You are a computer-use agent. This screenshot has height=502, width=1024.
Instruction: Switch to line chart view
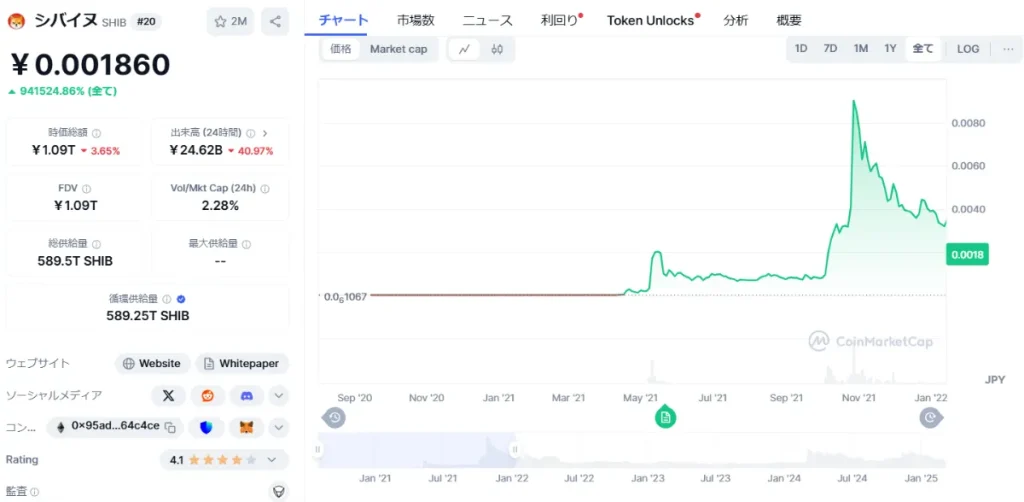(465, 49)
